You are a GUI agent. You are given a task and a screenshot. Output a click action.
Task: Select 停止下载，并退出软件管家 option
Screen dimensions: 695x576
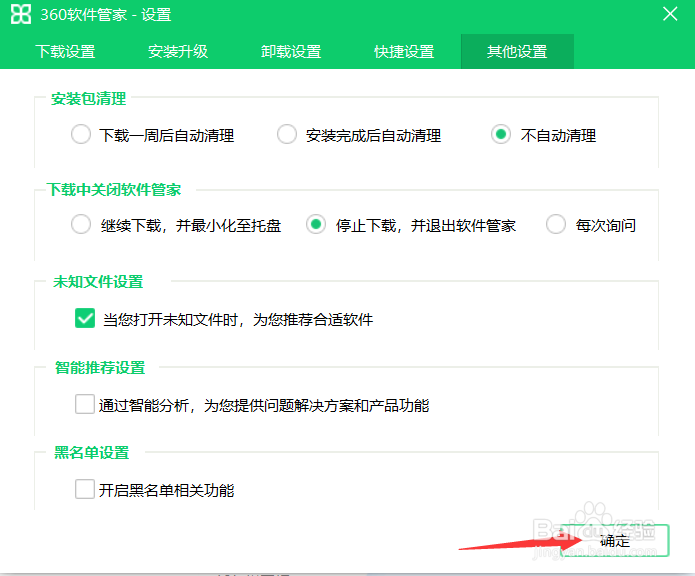(316, 224)
